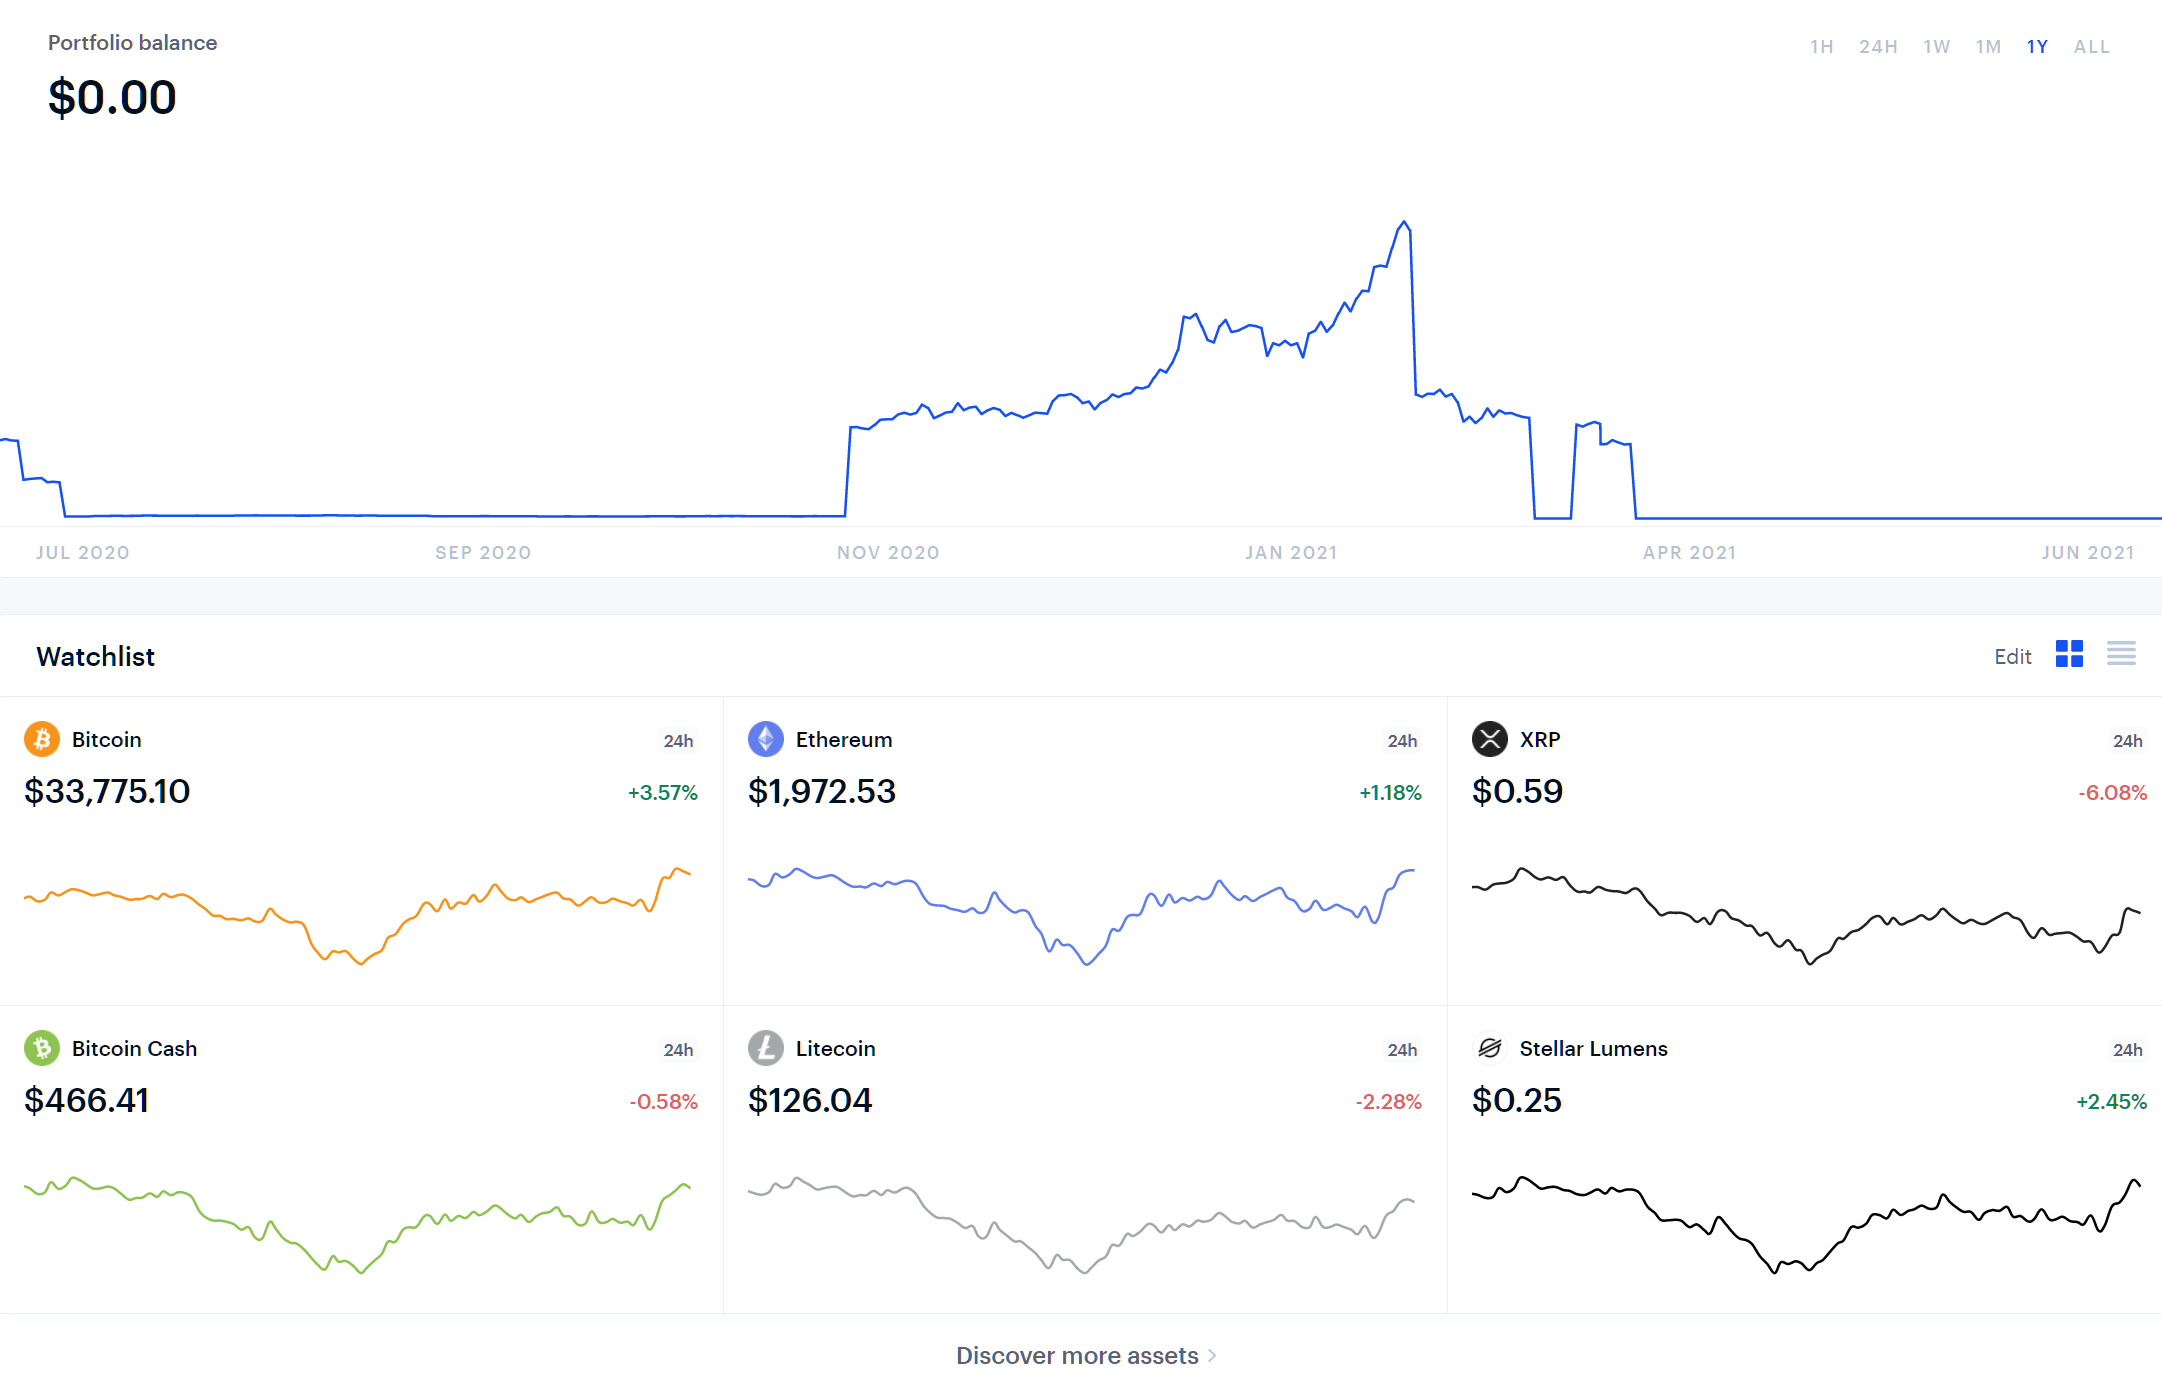Switch watchlist to grid view
The width and height of the screenshot is (2162, 1377).
[2069, 654]
